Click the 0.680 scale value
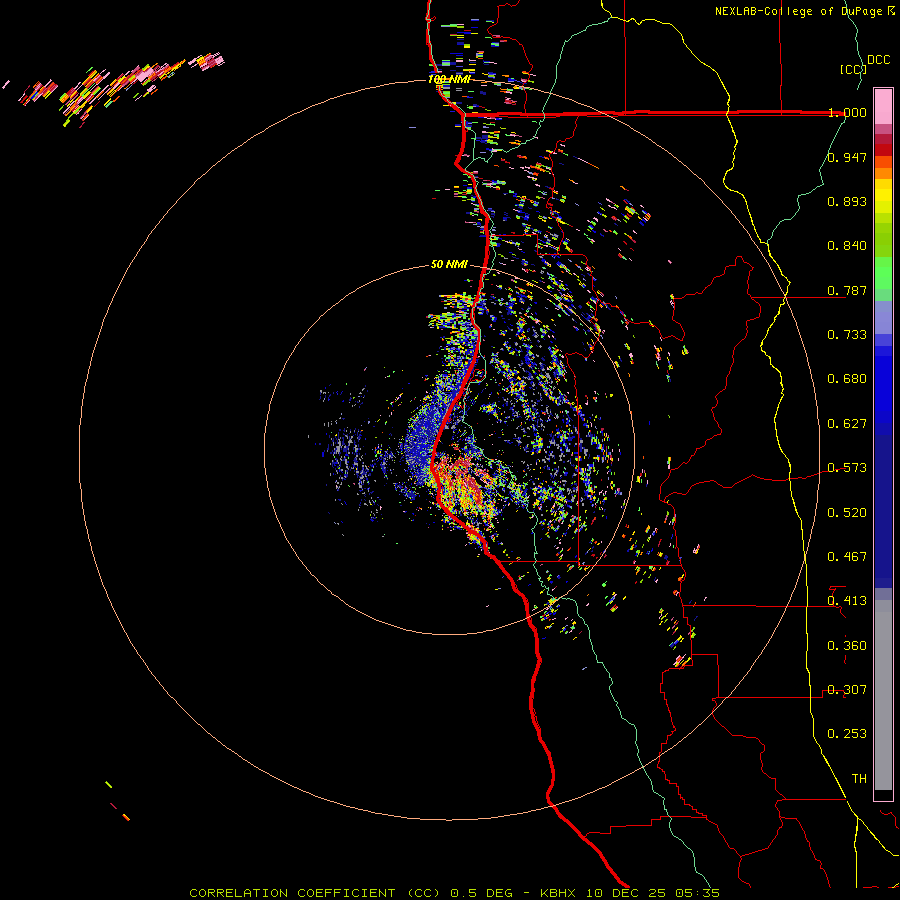 [847, 379]
